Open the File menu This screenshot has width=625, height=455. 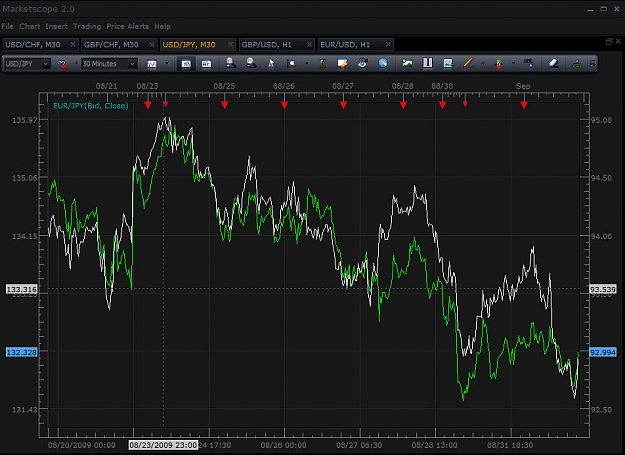coord(8,26)
